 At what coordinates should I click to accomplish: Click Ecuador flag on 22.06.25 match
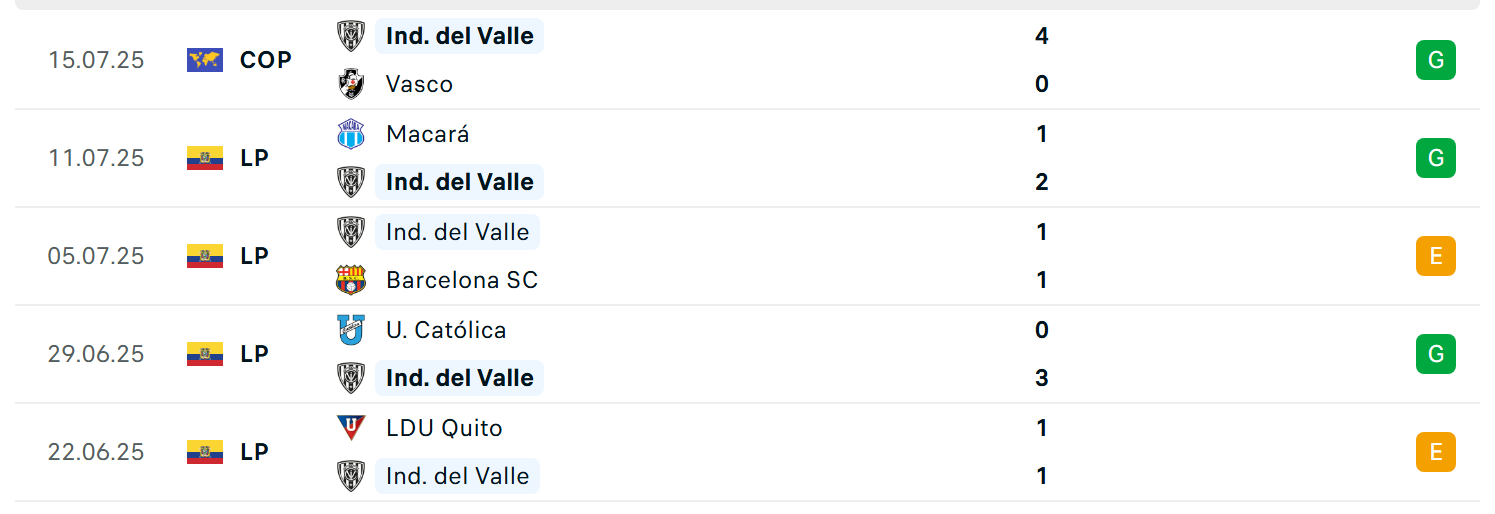coord(205,452)
